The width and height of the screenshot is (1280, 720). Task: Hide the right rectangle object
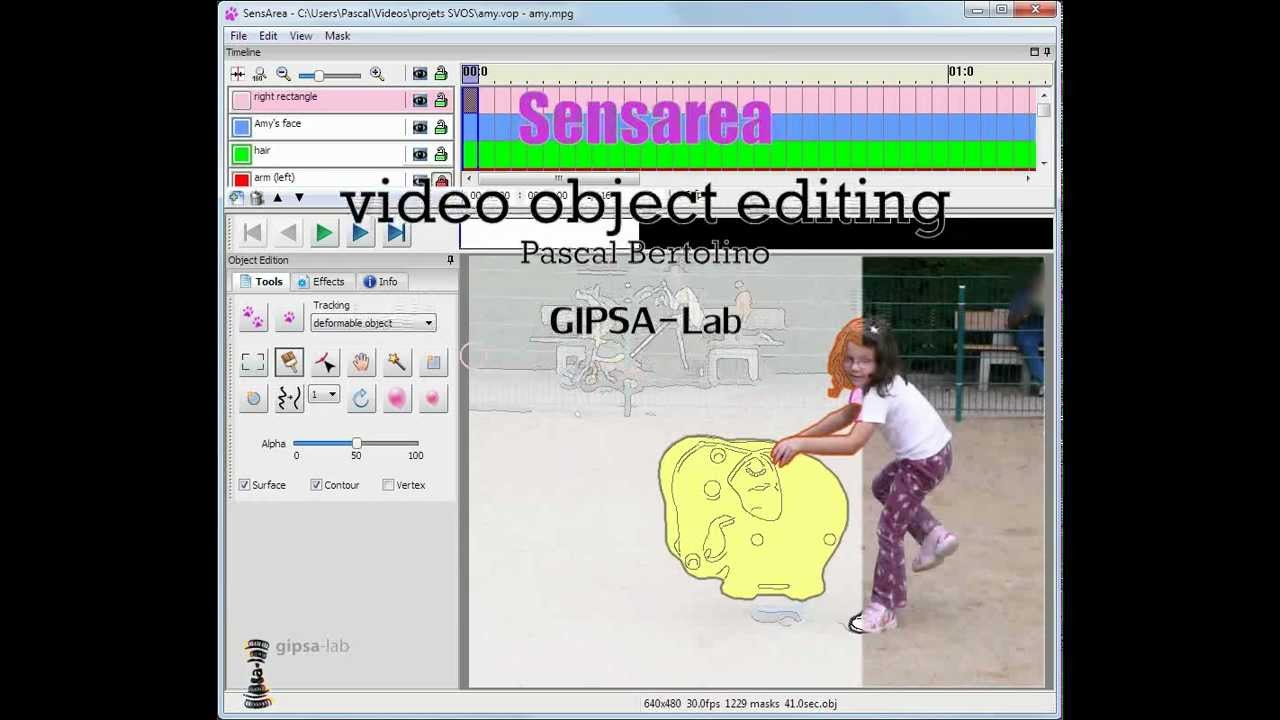pos(420,100)
